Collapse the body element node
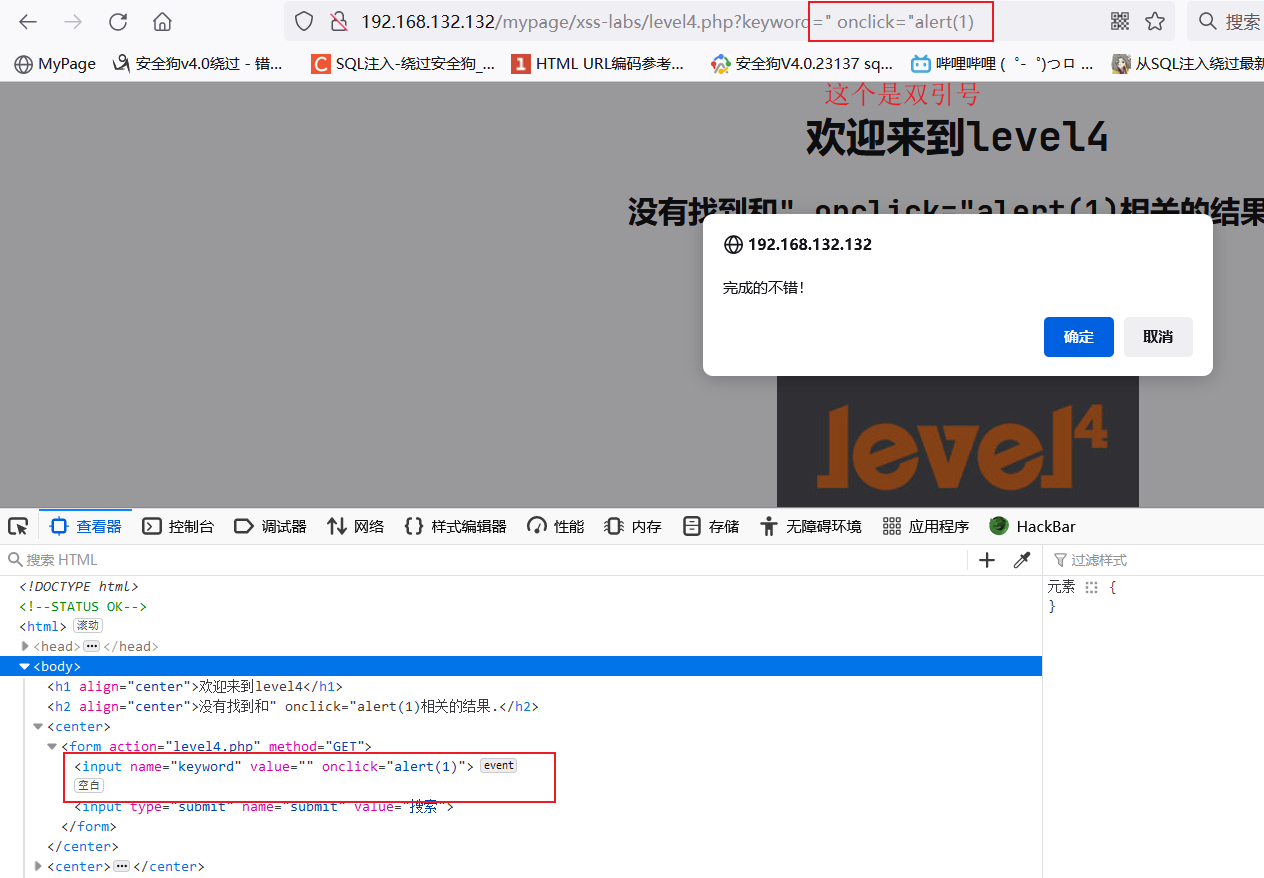The height and width of the screenshot is (878, 1264). [x=23, y=666]
